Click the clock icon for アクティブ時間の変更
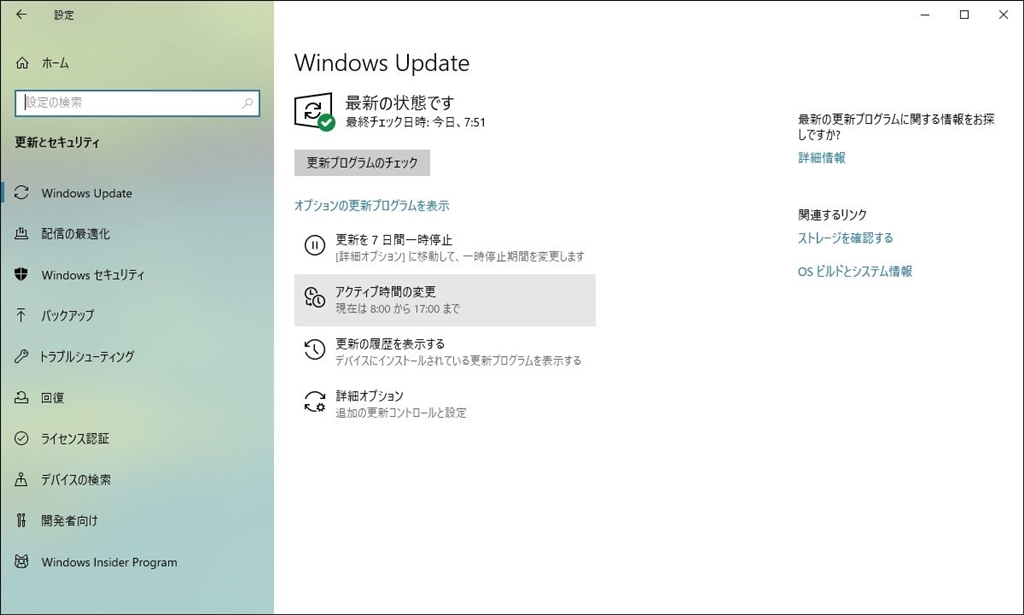The width and height of the screenshot is (1024, 615). coord(315,298)
